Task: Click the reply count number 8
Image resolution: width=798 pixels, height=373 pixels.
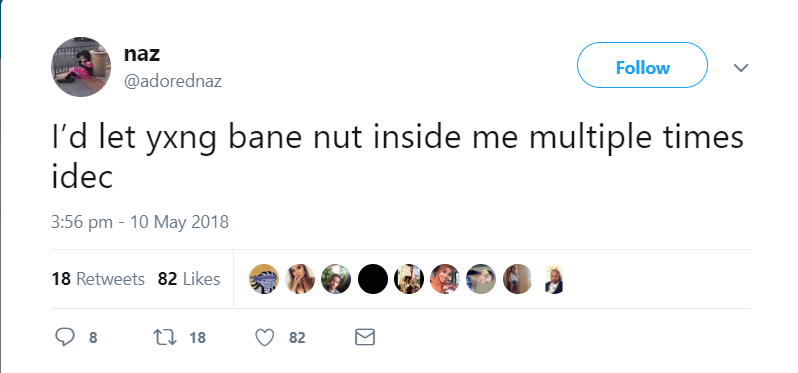Action: 93,338
